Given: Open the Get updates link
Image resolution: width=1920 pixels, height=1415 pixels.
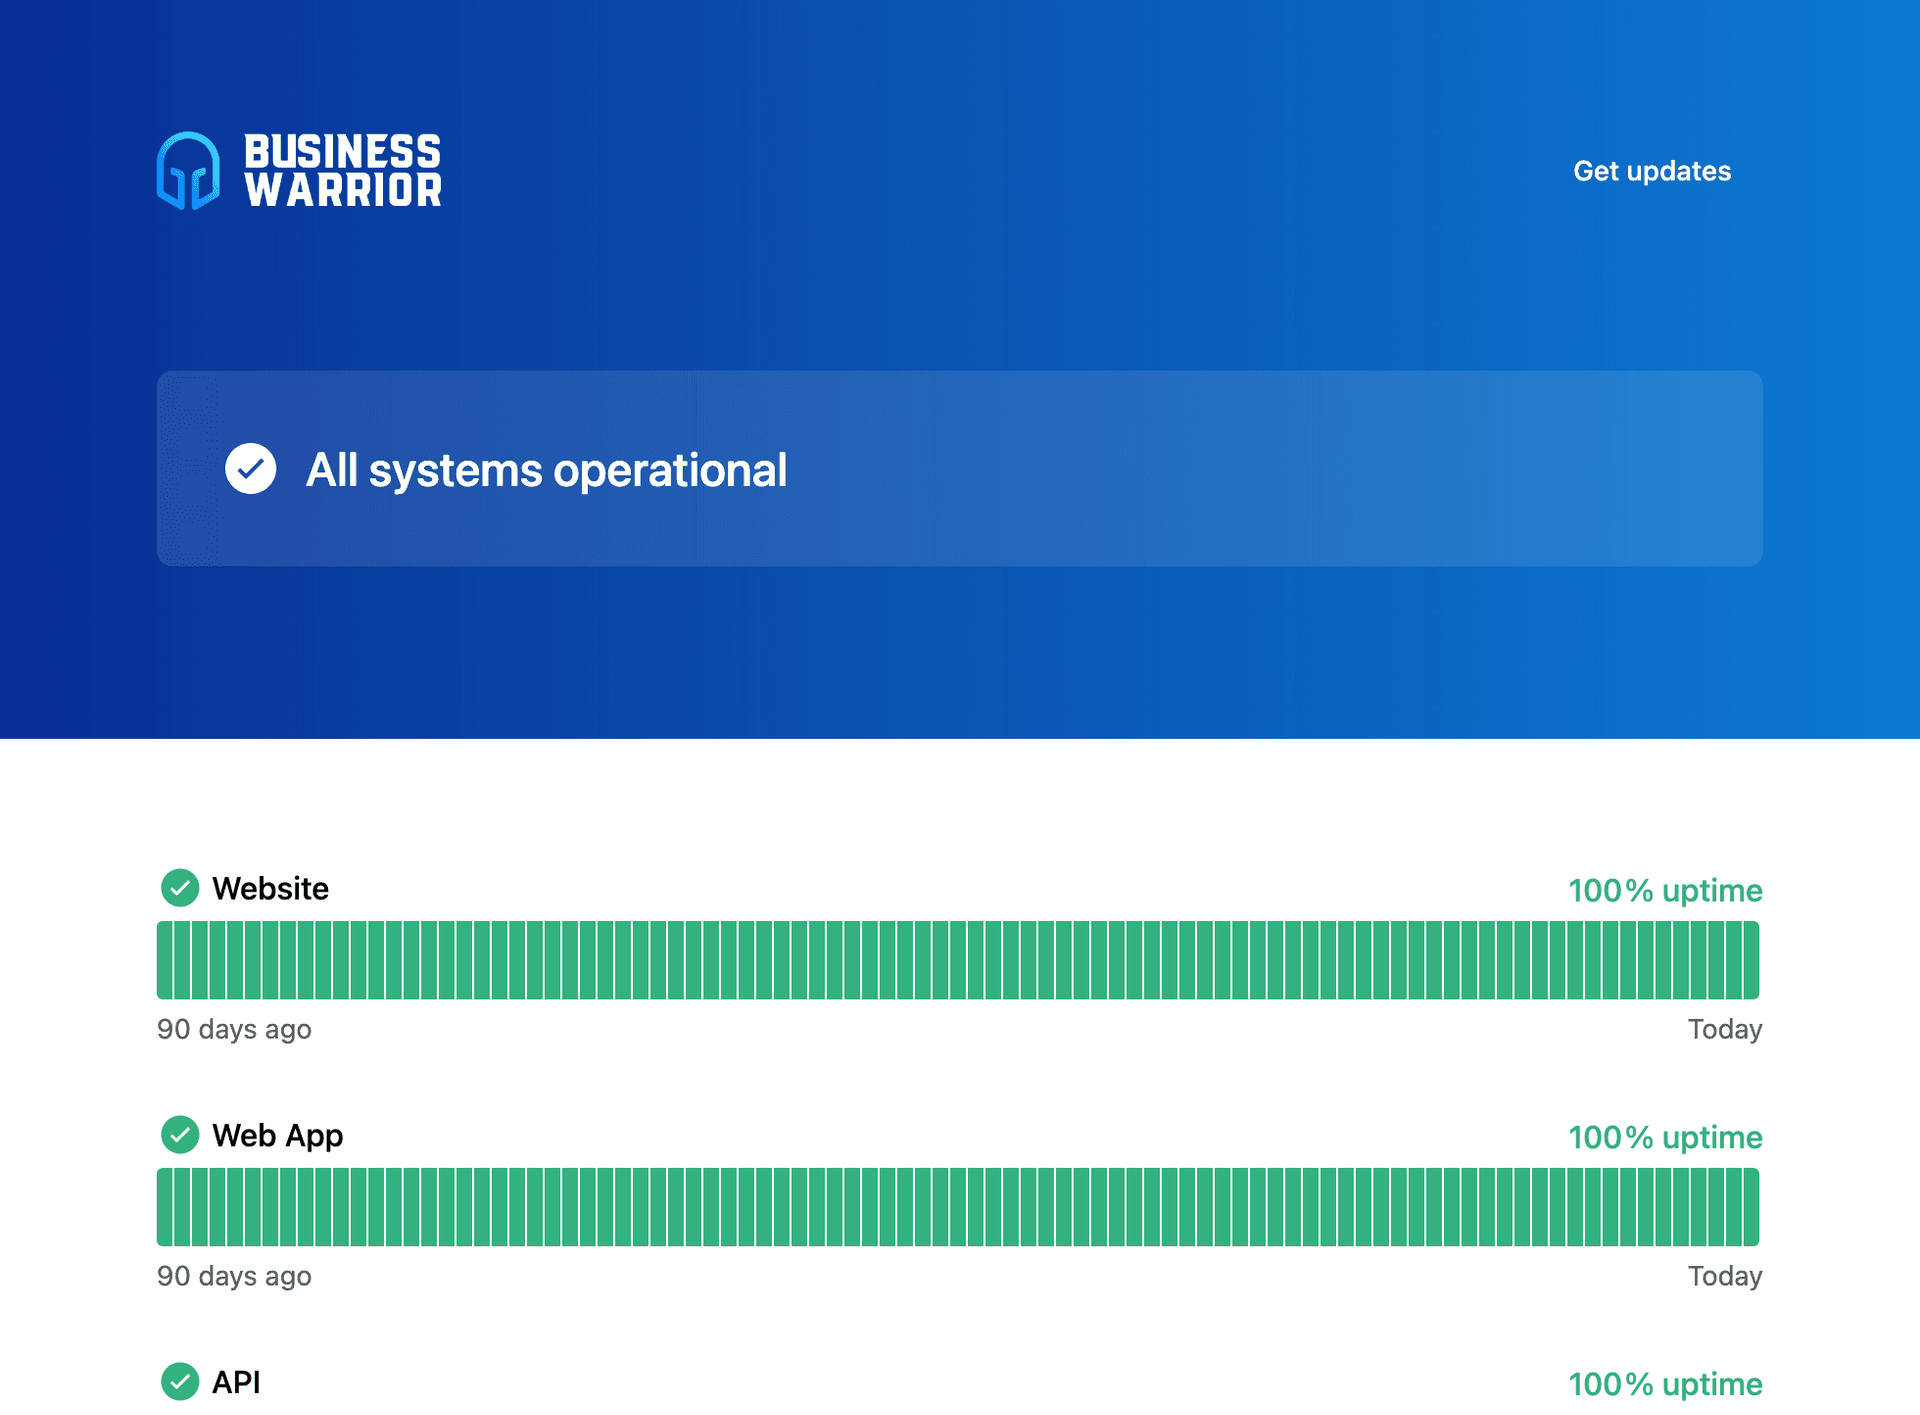Looking at the screenshot, I should 1651,171.
